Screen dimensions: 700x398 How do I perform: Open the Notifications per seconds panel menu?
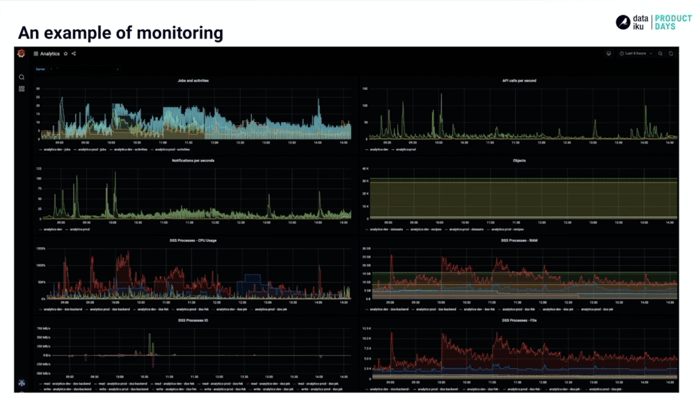click(x=193, y=161)
